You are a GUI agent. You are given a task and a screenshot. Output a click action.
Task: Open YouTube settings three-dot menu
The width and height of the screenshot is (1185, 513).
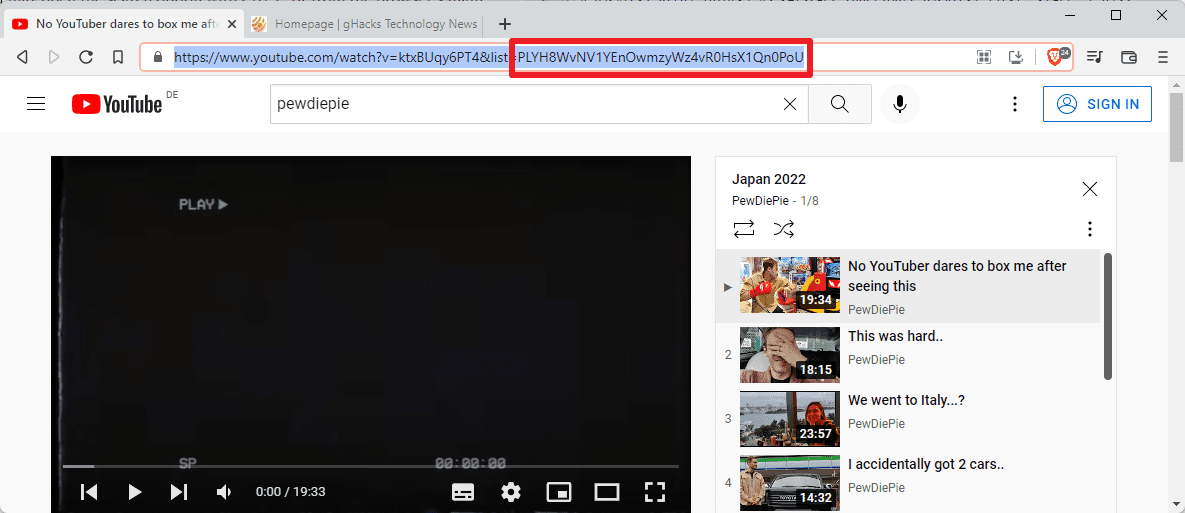coord(1014,104)
